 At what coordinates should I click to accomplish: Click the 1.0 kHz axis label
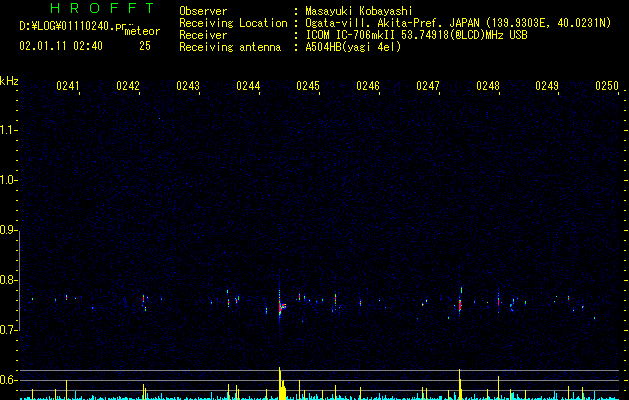[8, 180]
